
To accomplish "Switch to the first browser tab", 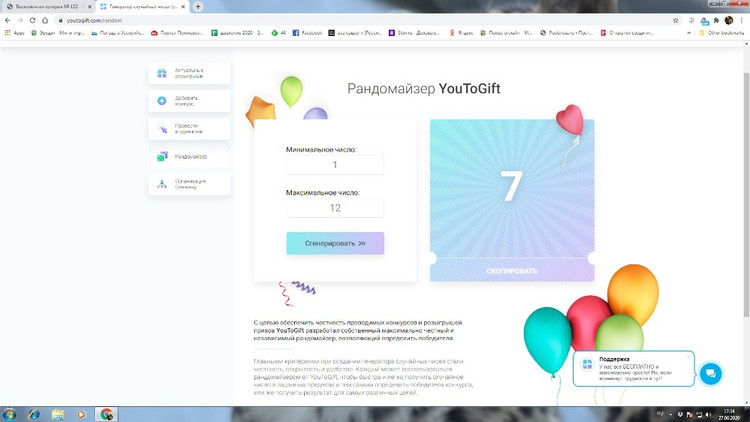I will click(x=45, y=6).
